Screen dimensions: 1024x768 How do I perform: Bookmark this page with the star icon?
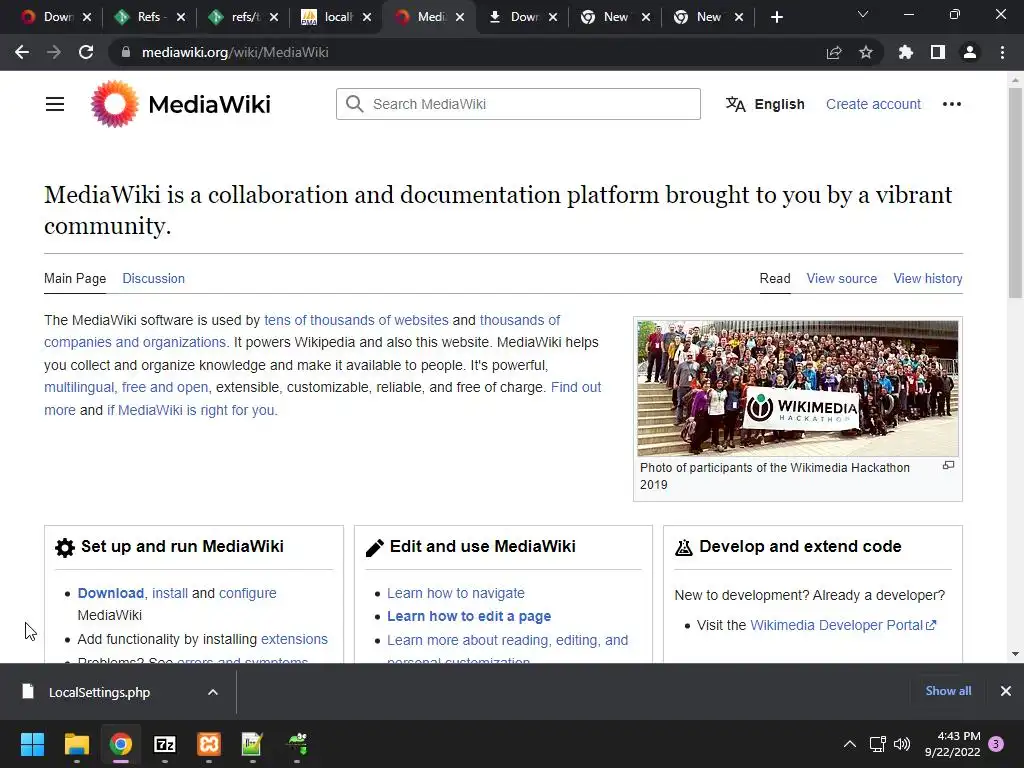[x=866, y=52]
